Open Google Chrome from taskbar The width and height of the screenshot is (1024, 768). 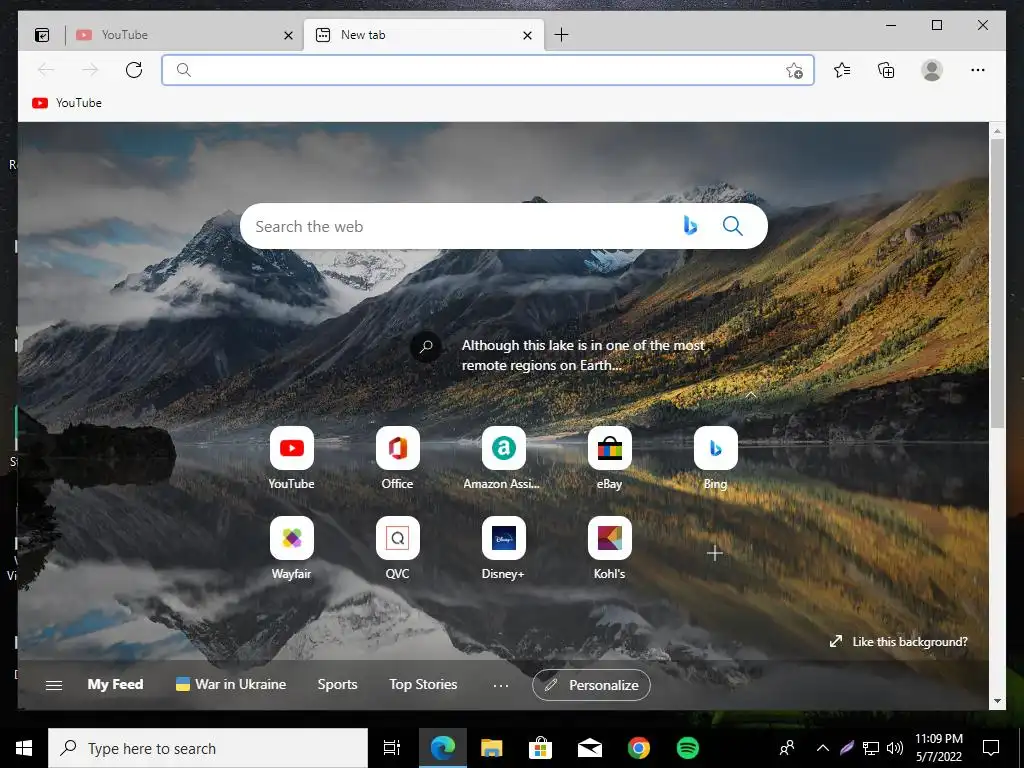coord(639,748)
